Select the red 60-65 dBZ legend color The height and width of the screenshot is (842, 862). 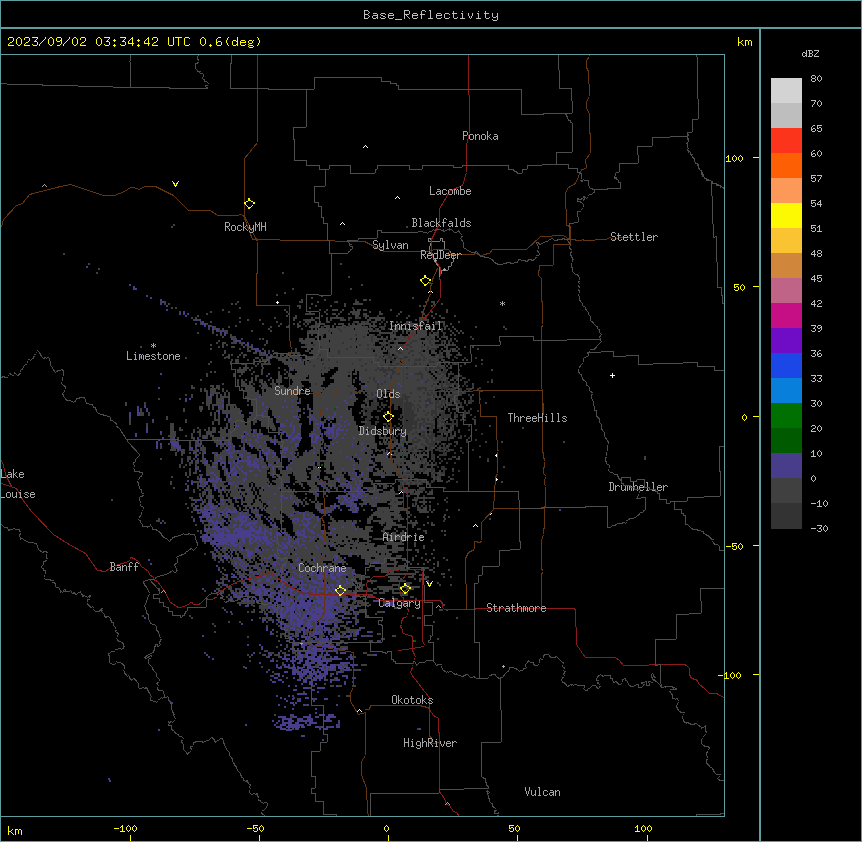coord(786,141)
